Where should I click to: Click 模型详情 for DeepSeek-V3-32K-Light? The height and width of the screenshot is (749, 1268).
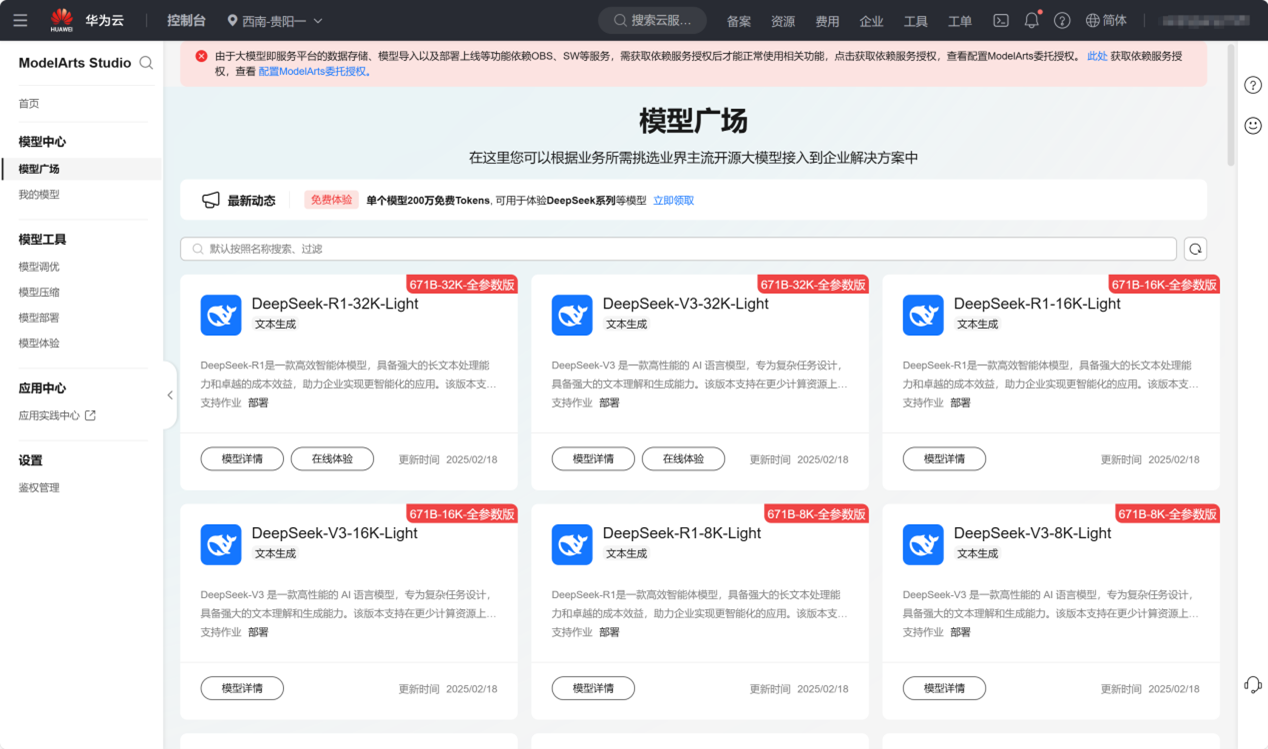(x=593, y=459)
